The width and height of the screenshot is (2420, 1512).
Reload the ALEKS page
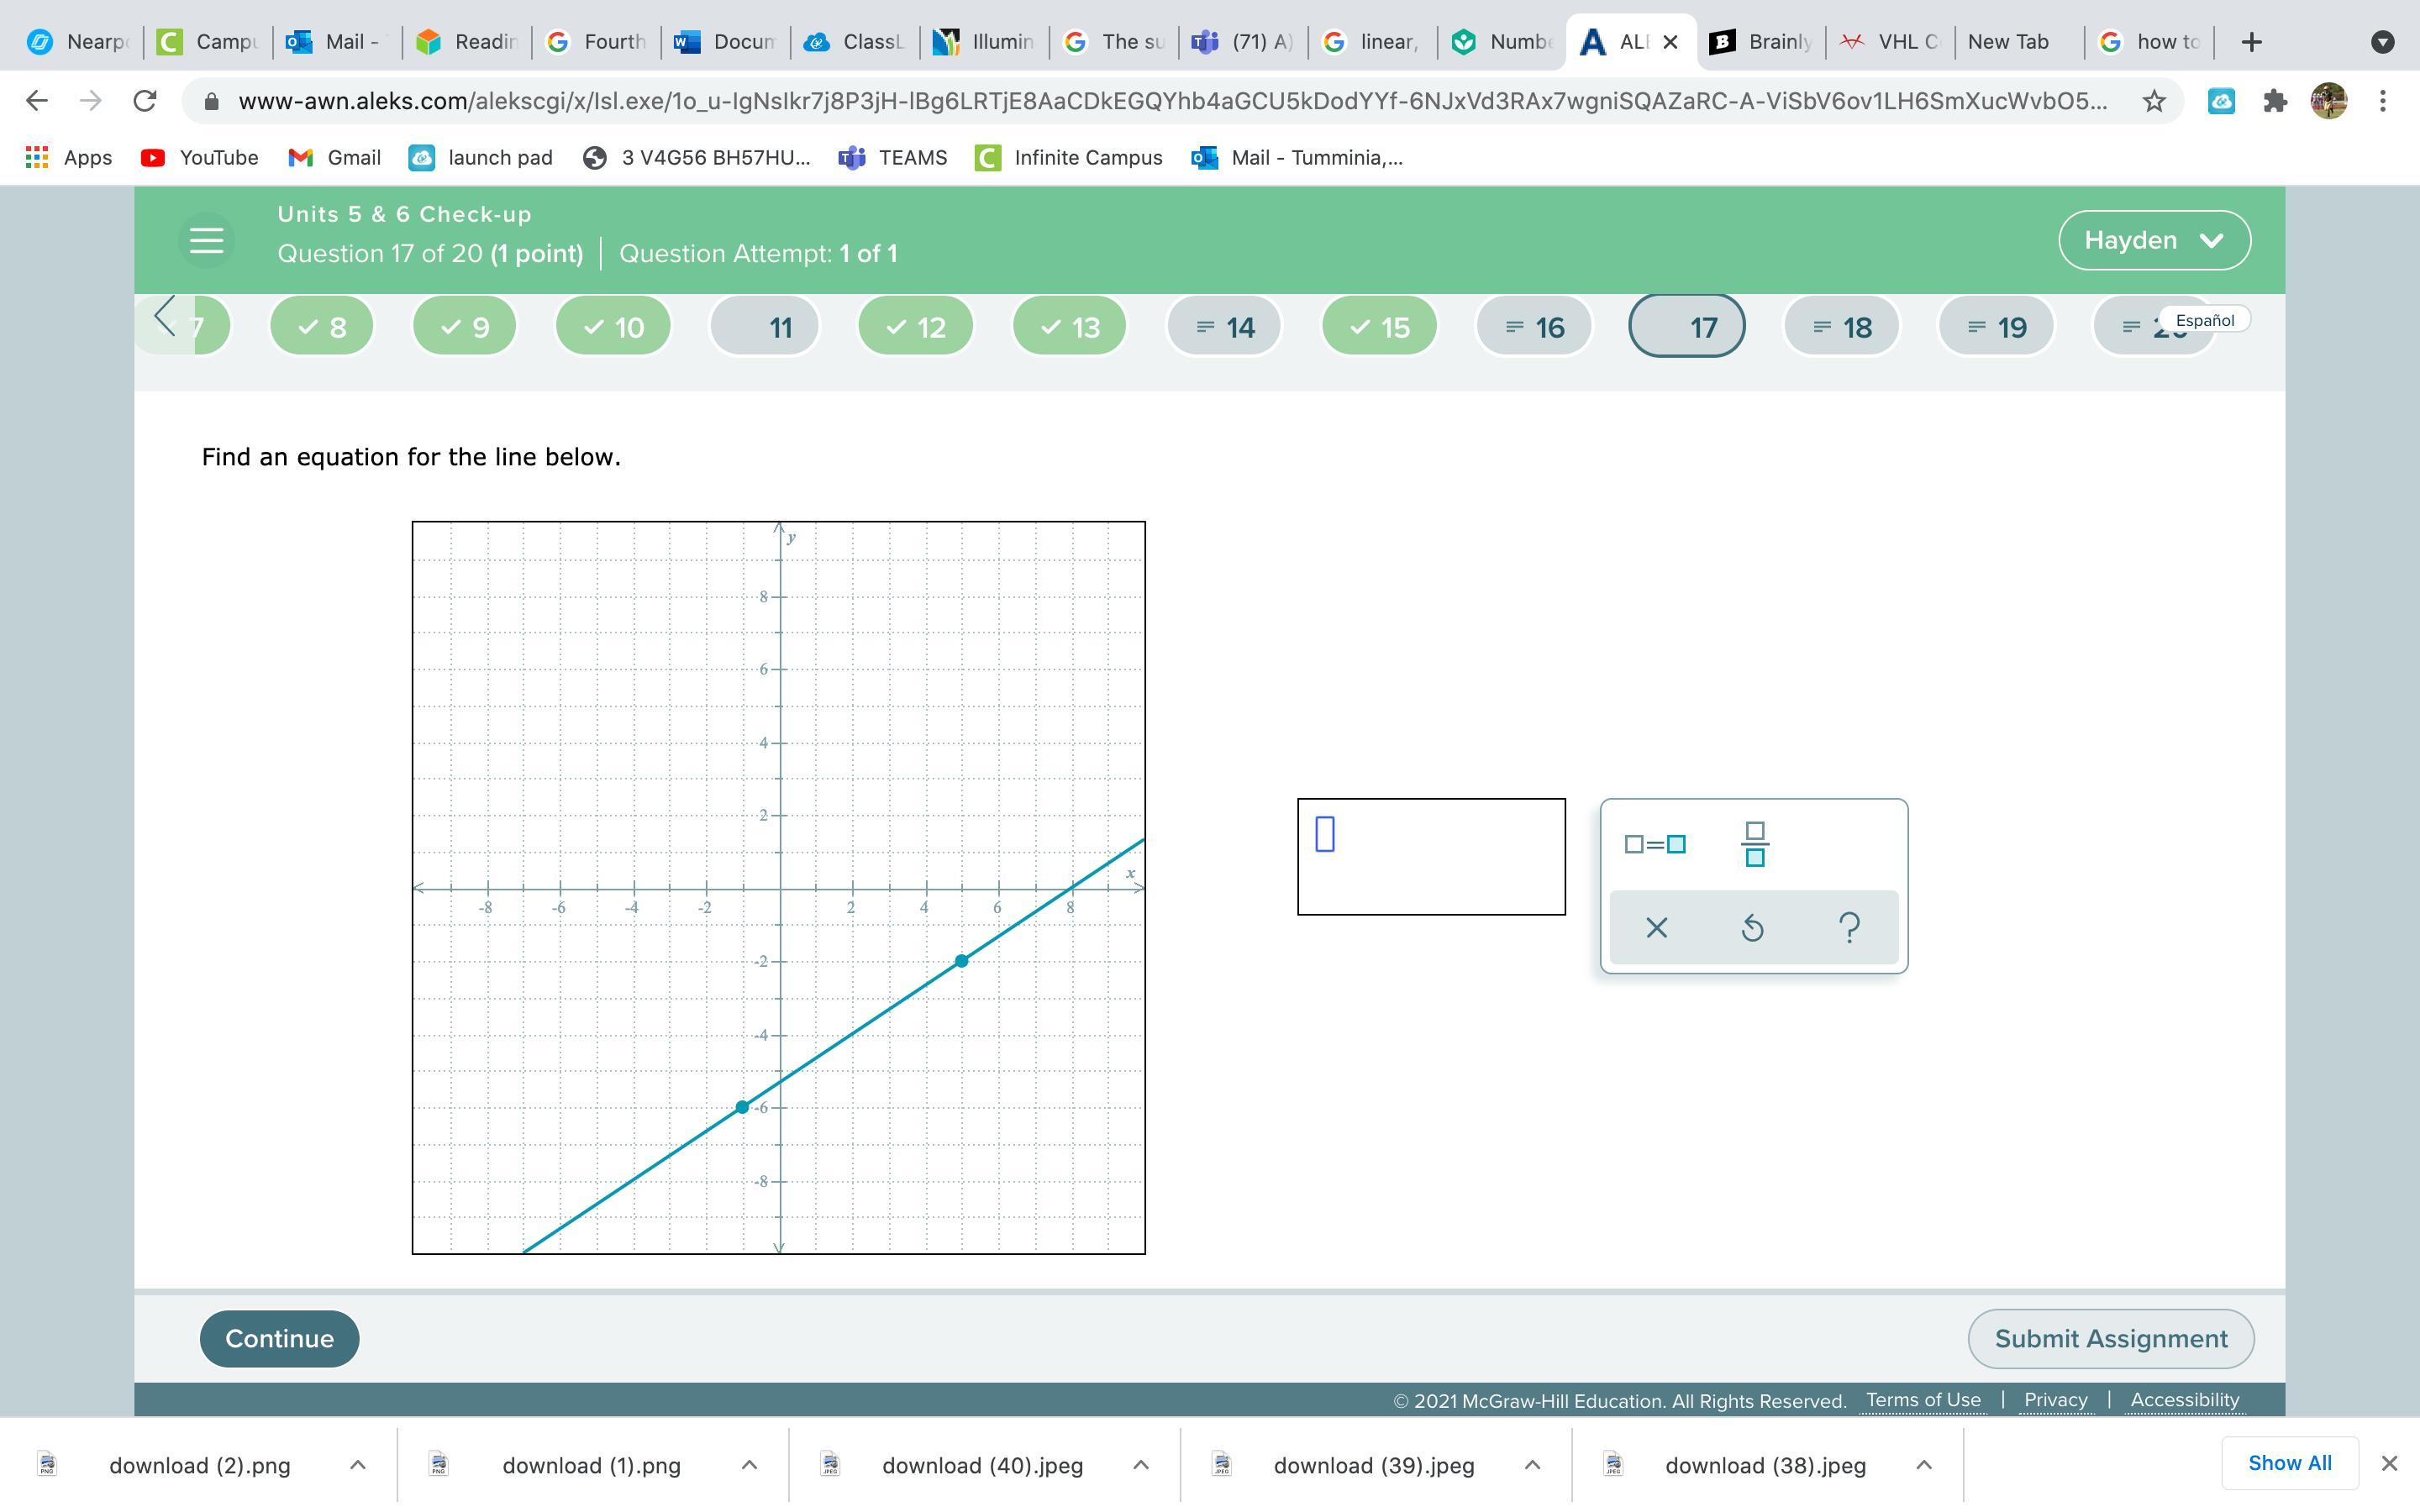pos(145,101)
